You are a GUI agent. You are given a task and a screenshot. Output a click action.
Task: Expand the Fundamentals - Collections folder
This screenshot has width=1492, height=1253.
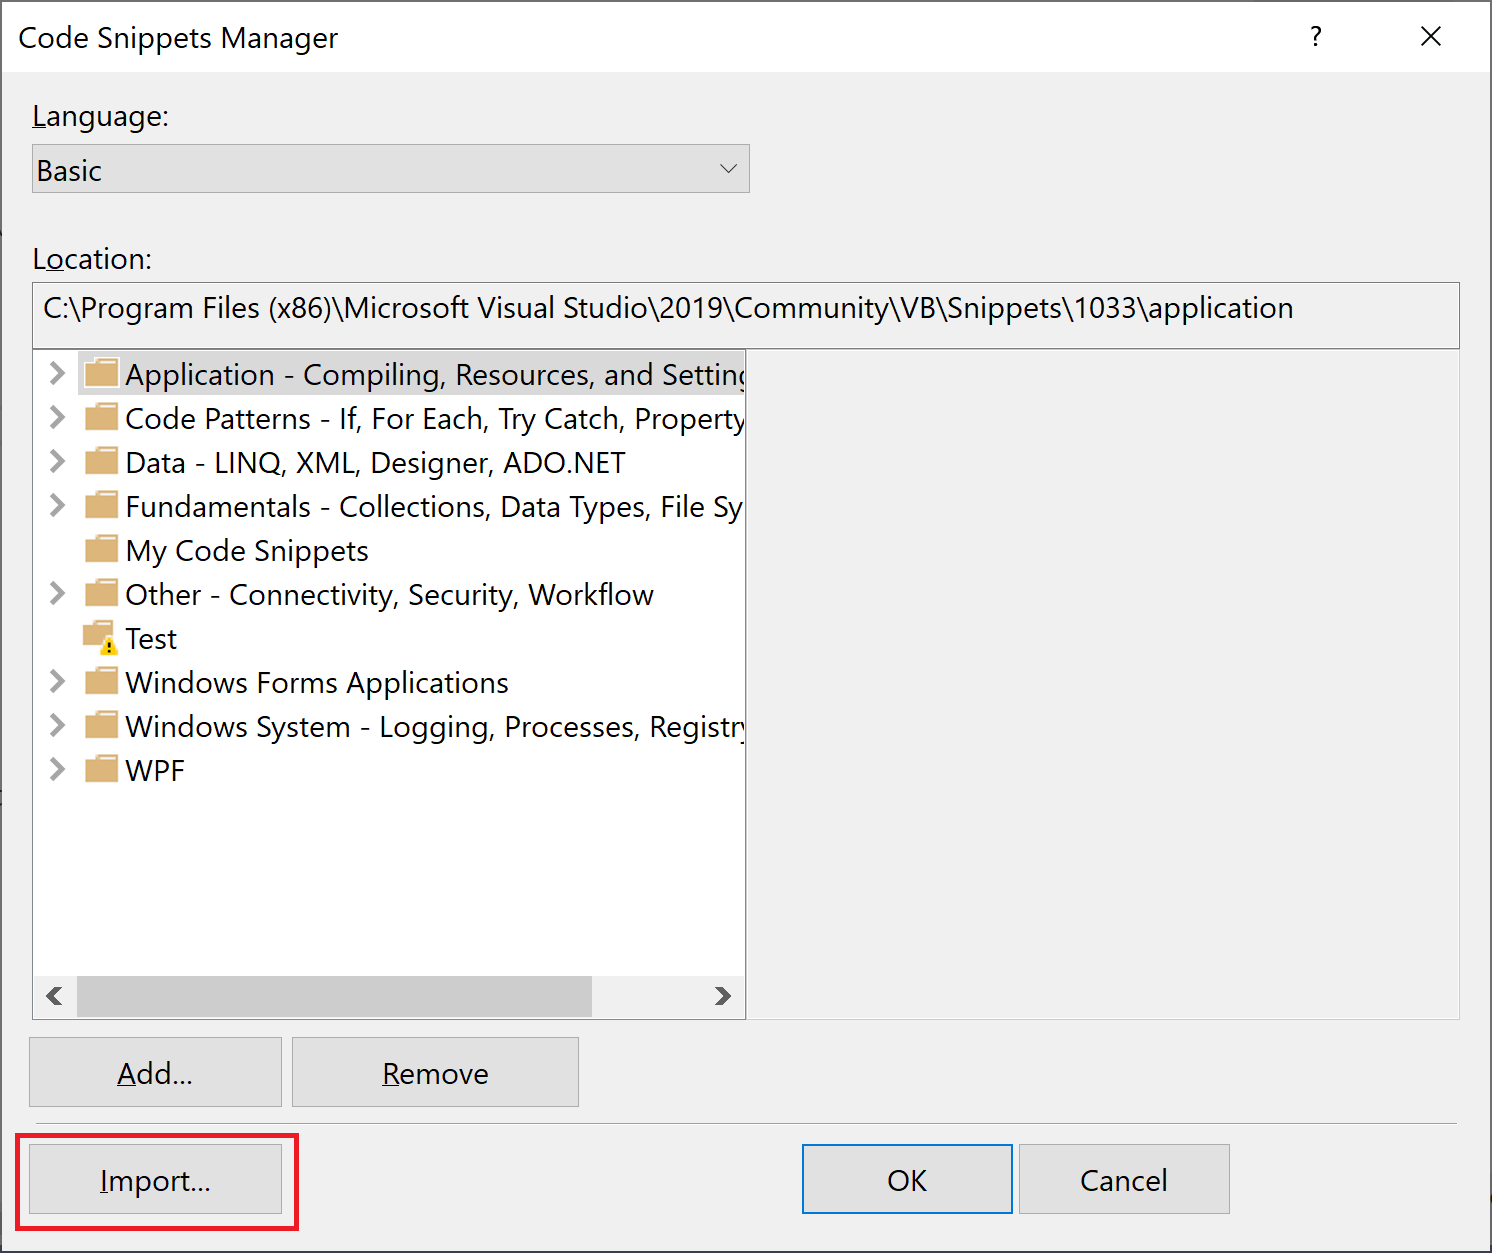[57, 505]
